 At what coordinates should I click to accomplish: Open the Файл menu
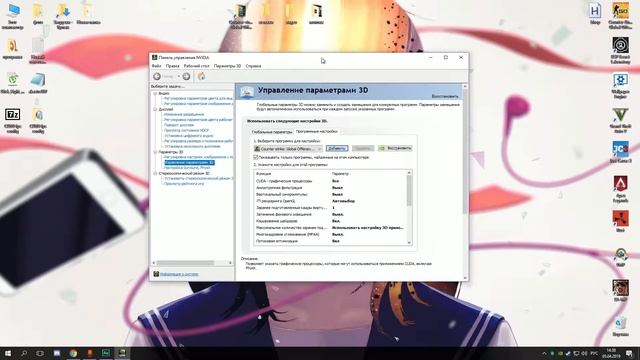click(156, 66)
